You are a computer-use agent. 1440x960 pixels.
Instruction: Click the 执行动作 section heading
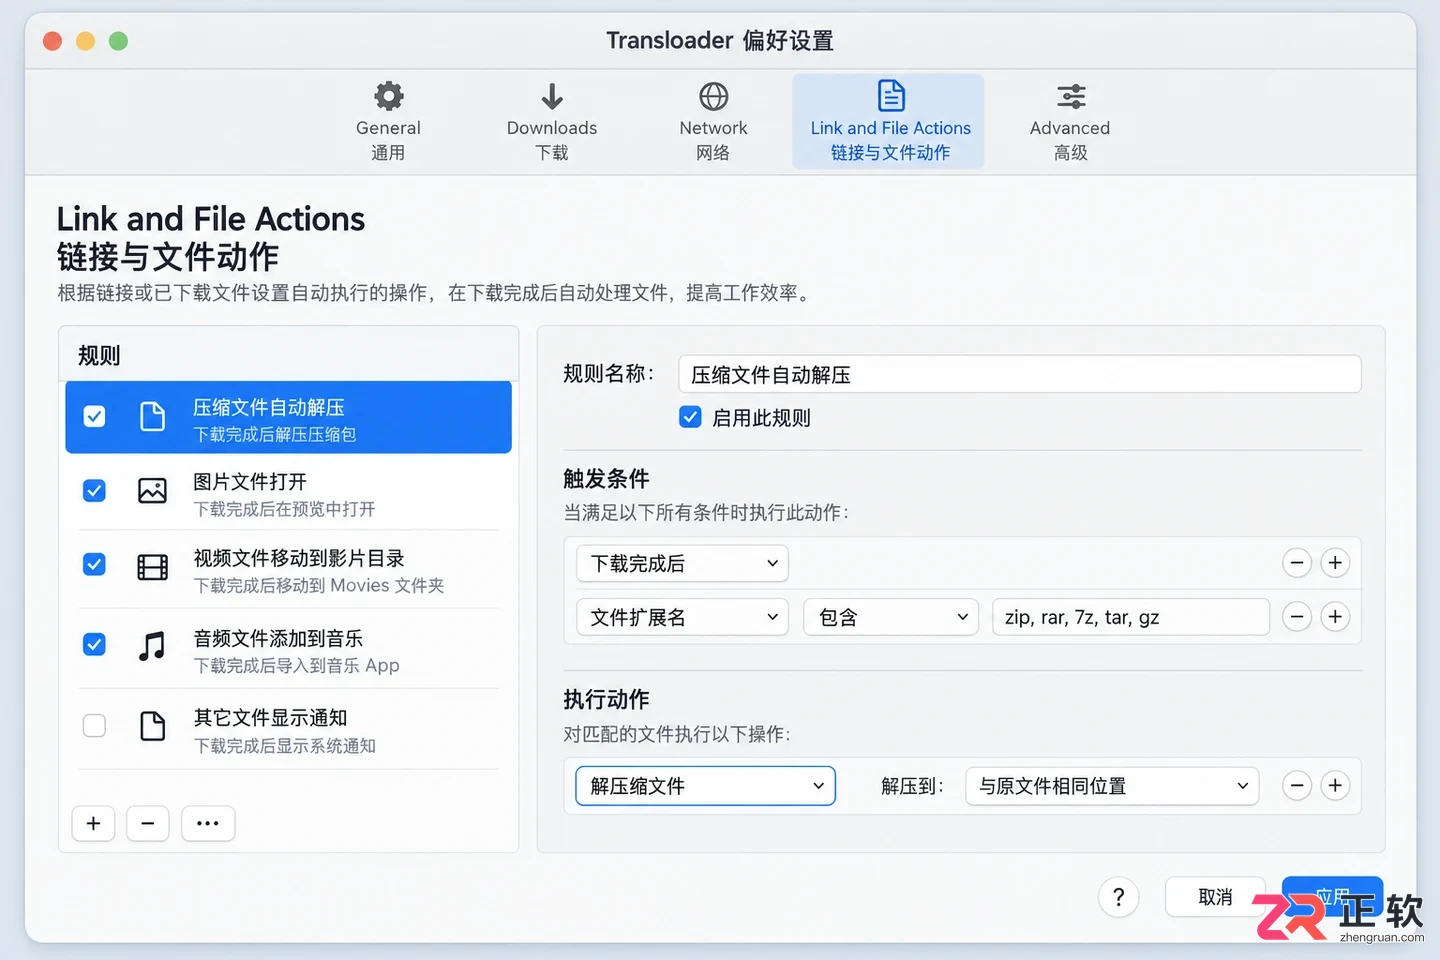pos(606,699)
